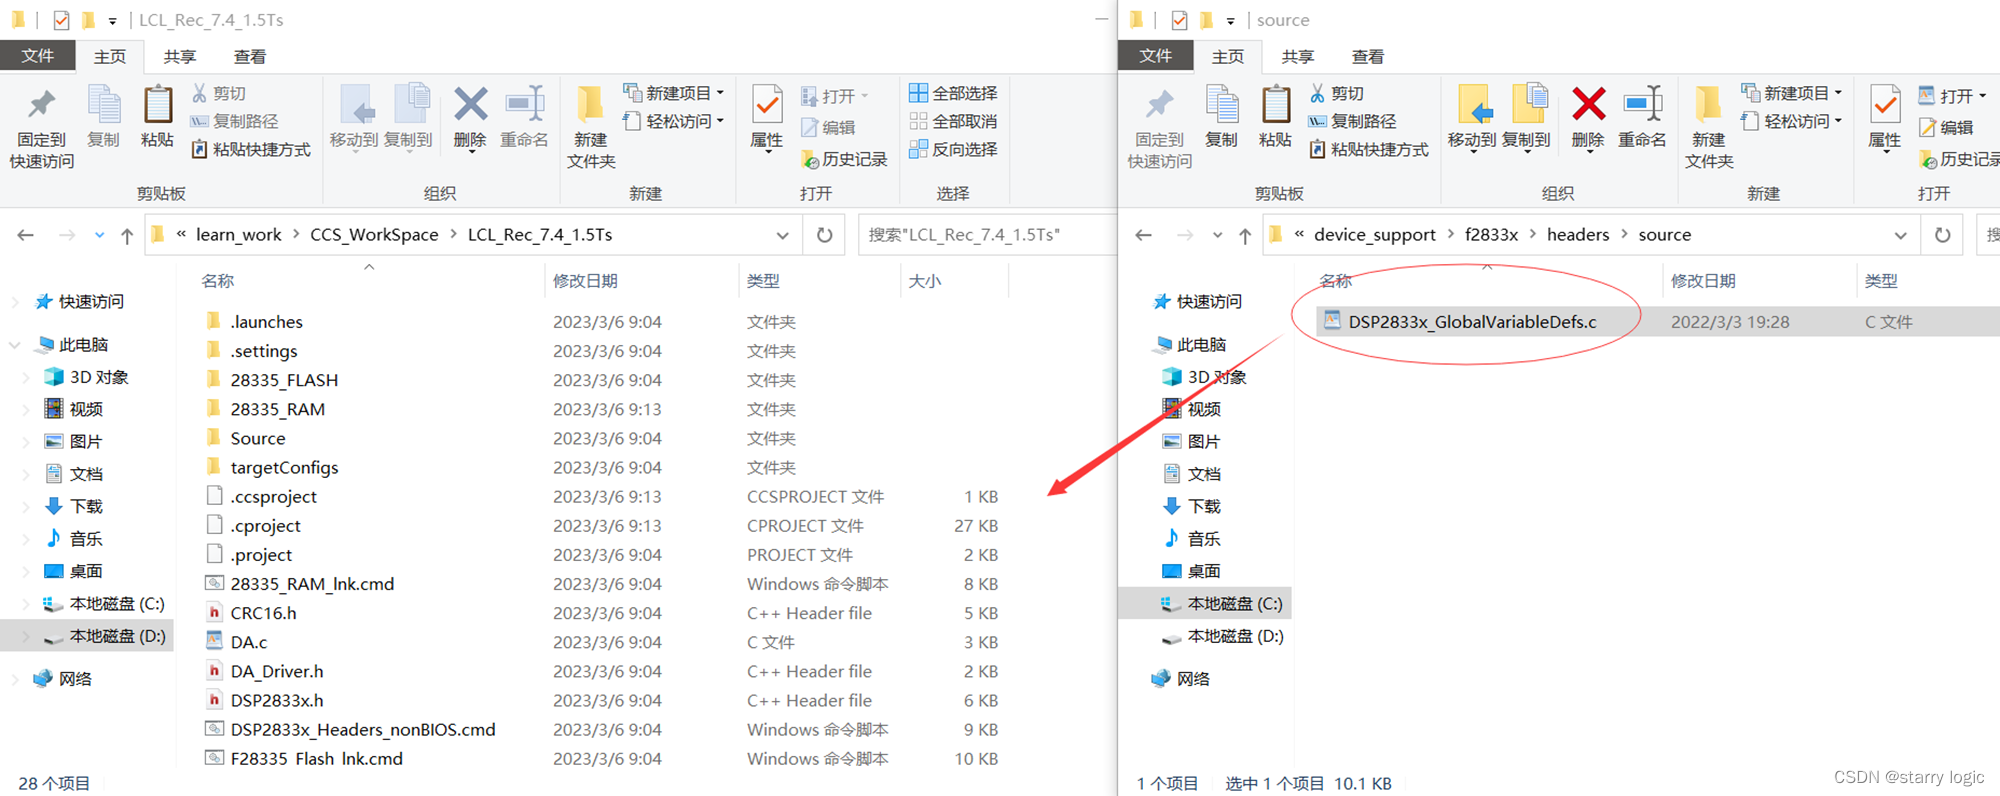Open recent locations dropdown in LCL_Rec window
The width and height of the screenshot is (2000, 796).
pyautogui.click(x=99, y=235)
